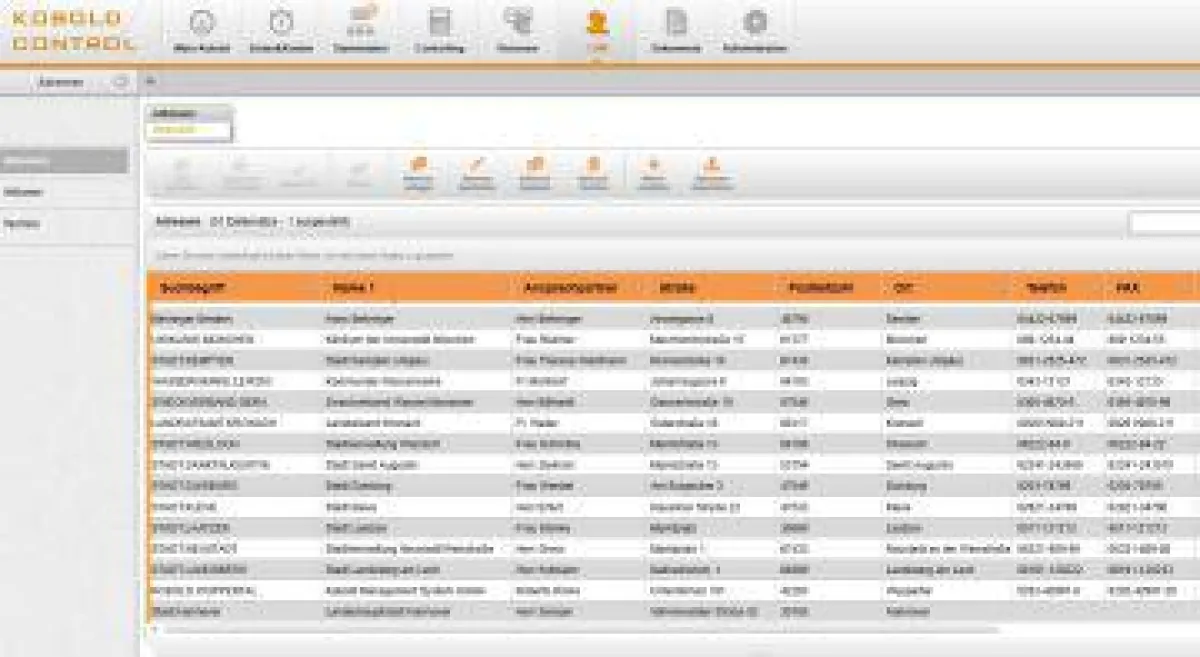1200x657 pixels.
Task: Sort table by Suchbegriff column header
Action: coord(193,288)
